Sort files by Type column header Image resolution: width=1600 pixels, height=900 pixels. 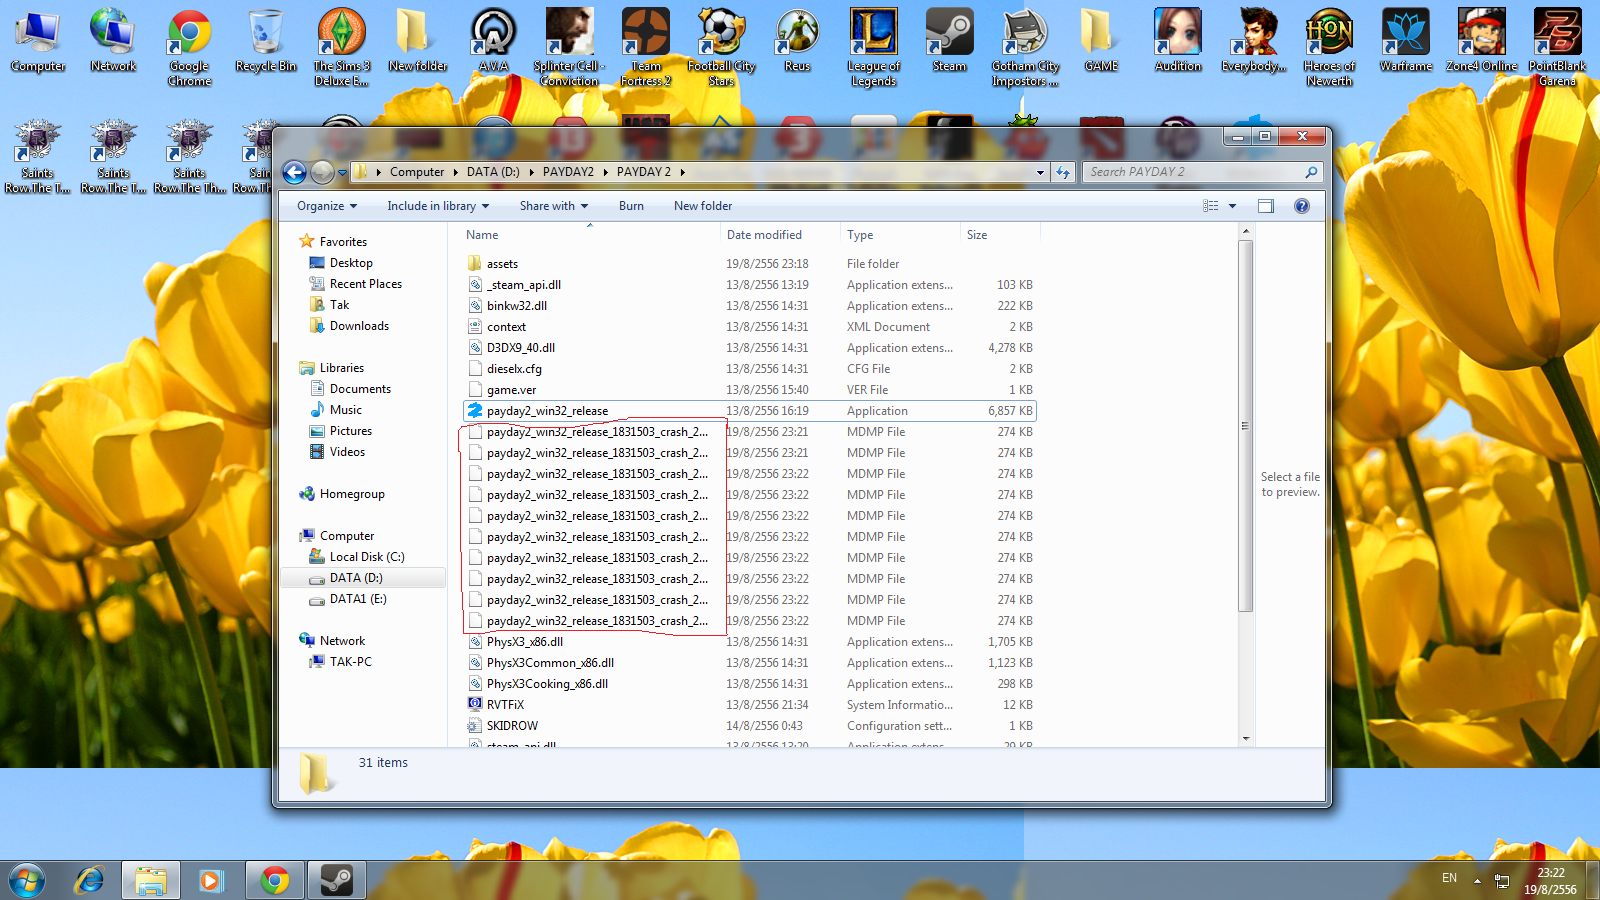900,235
